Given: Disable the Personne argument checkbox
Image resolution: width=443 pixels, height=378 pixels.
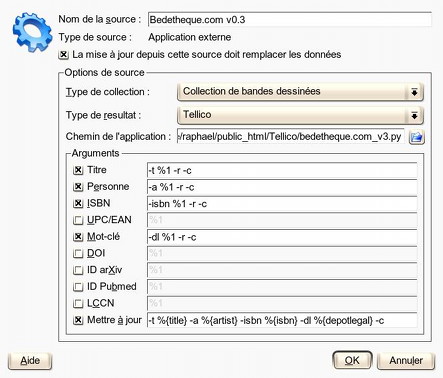Looking at the screenshot, I should click(x=78, y=187).
